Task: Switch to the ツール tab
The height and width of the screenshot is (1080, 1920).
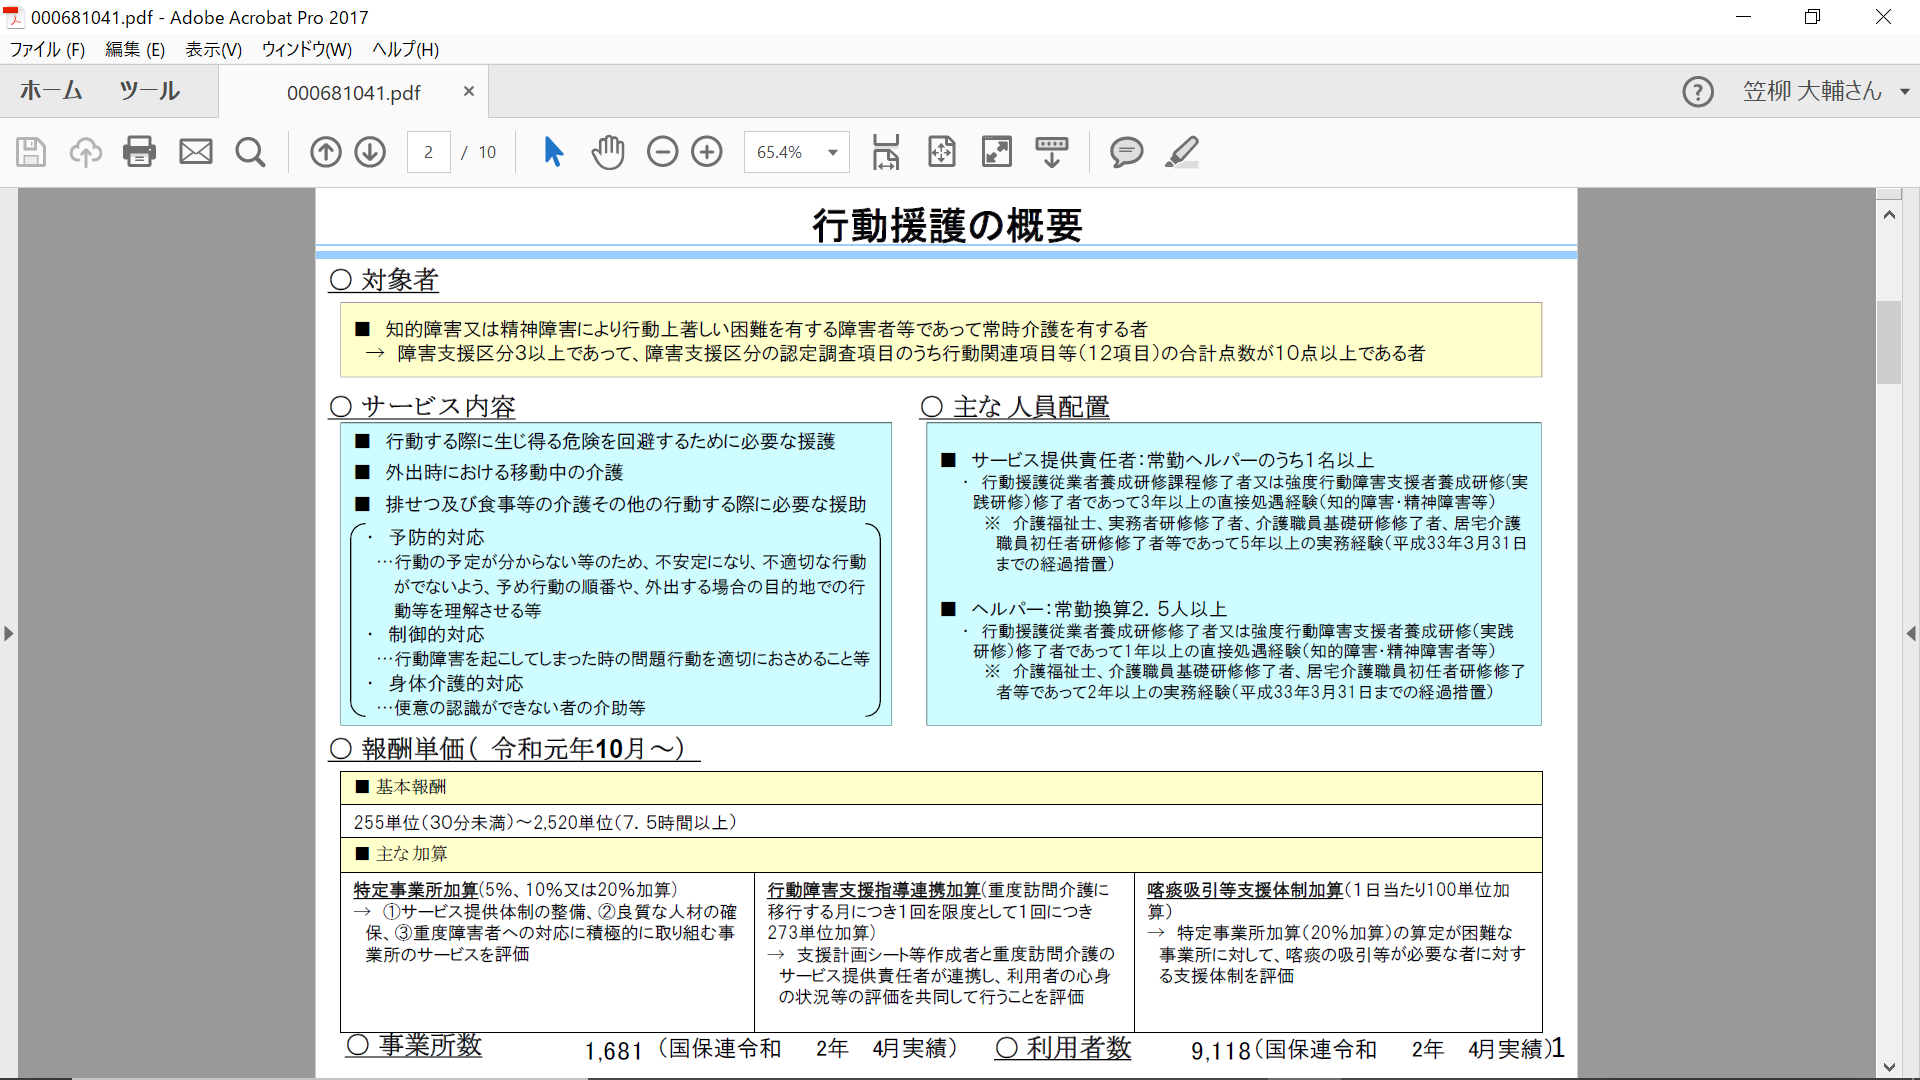Action: (149, 91)
